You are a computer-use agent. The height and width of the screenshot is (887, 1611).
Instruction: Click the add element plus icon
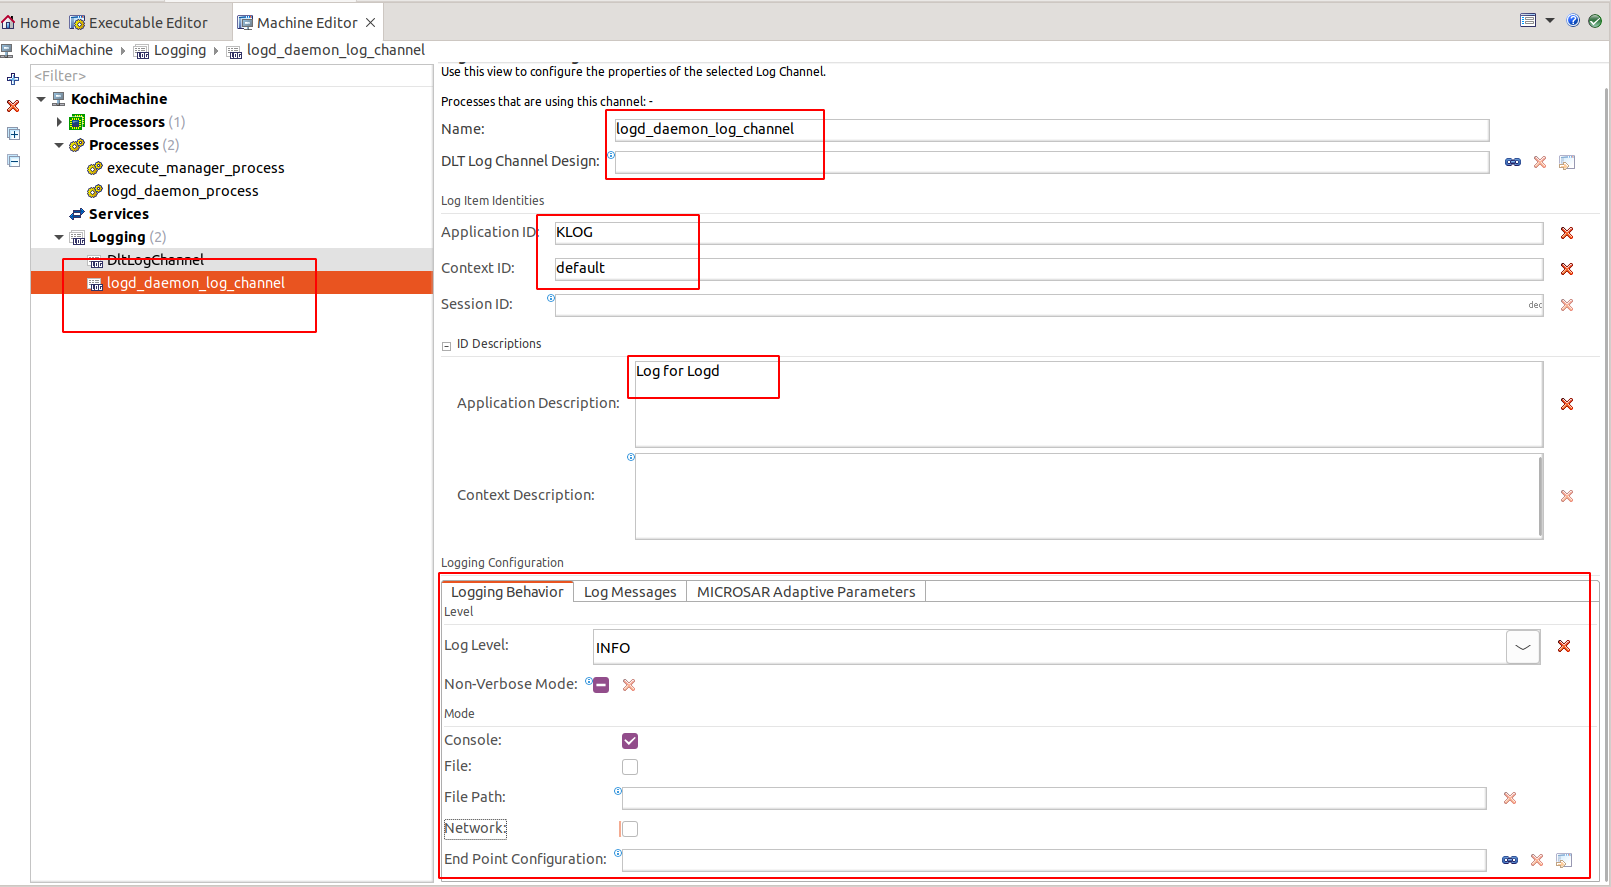point(13,78)
